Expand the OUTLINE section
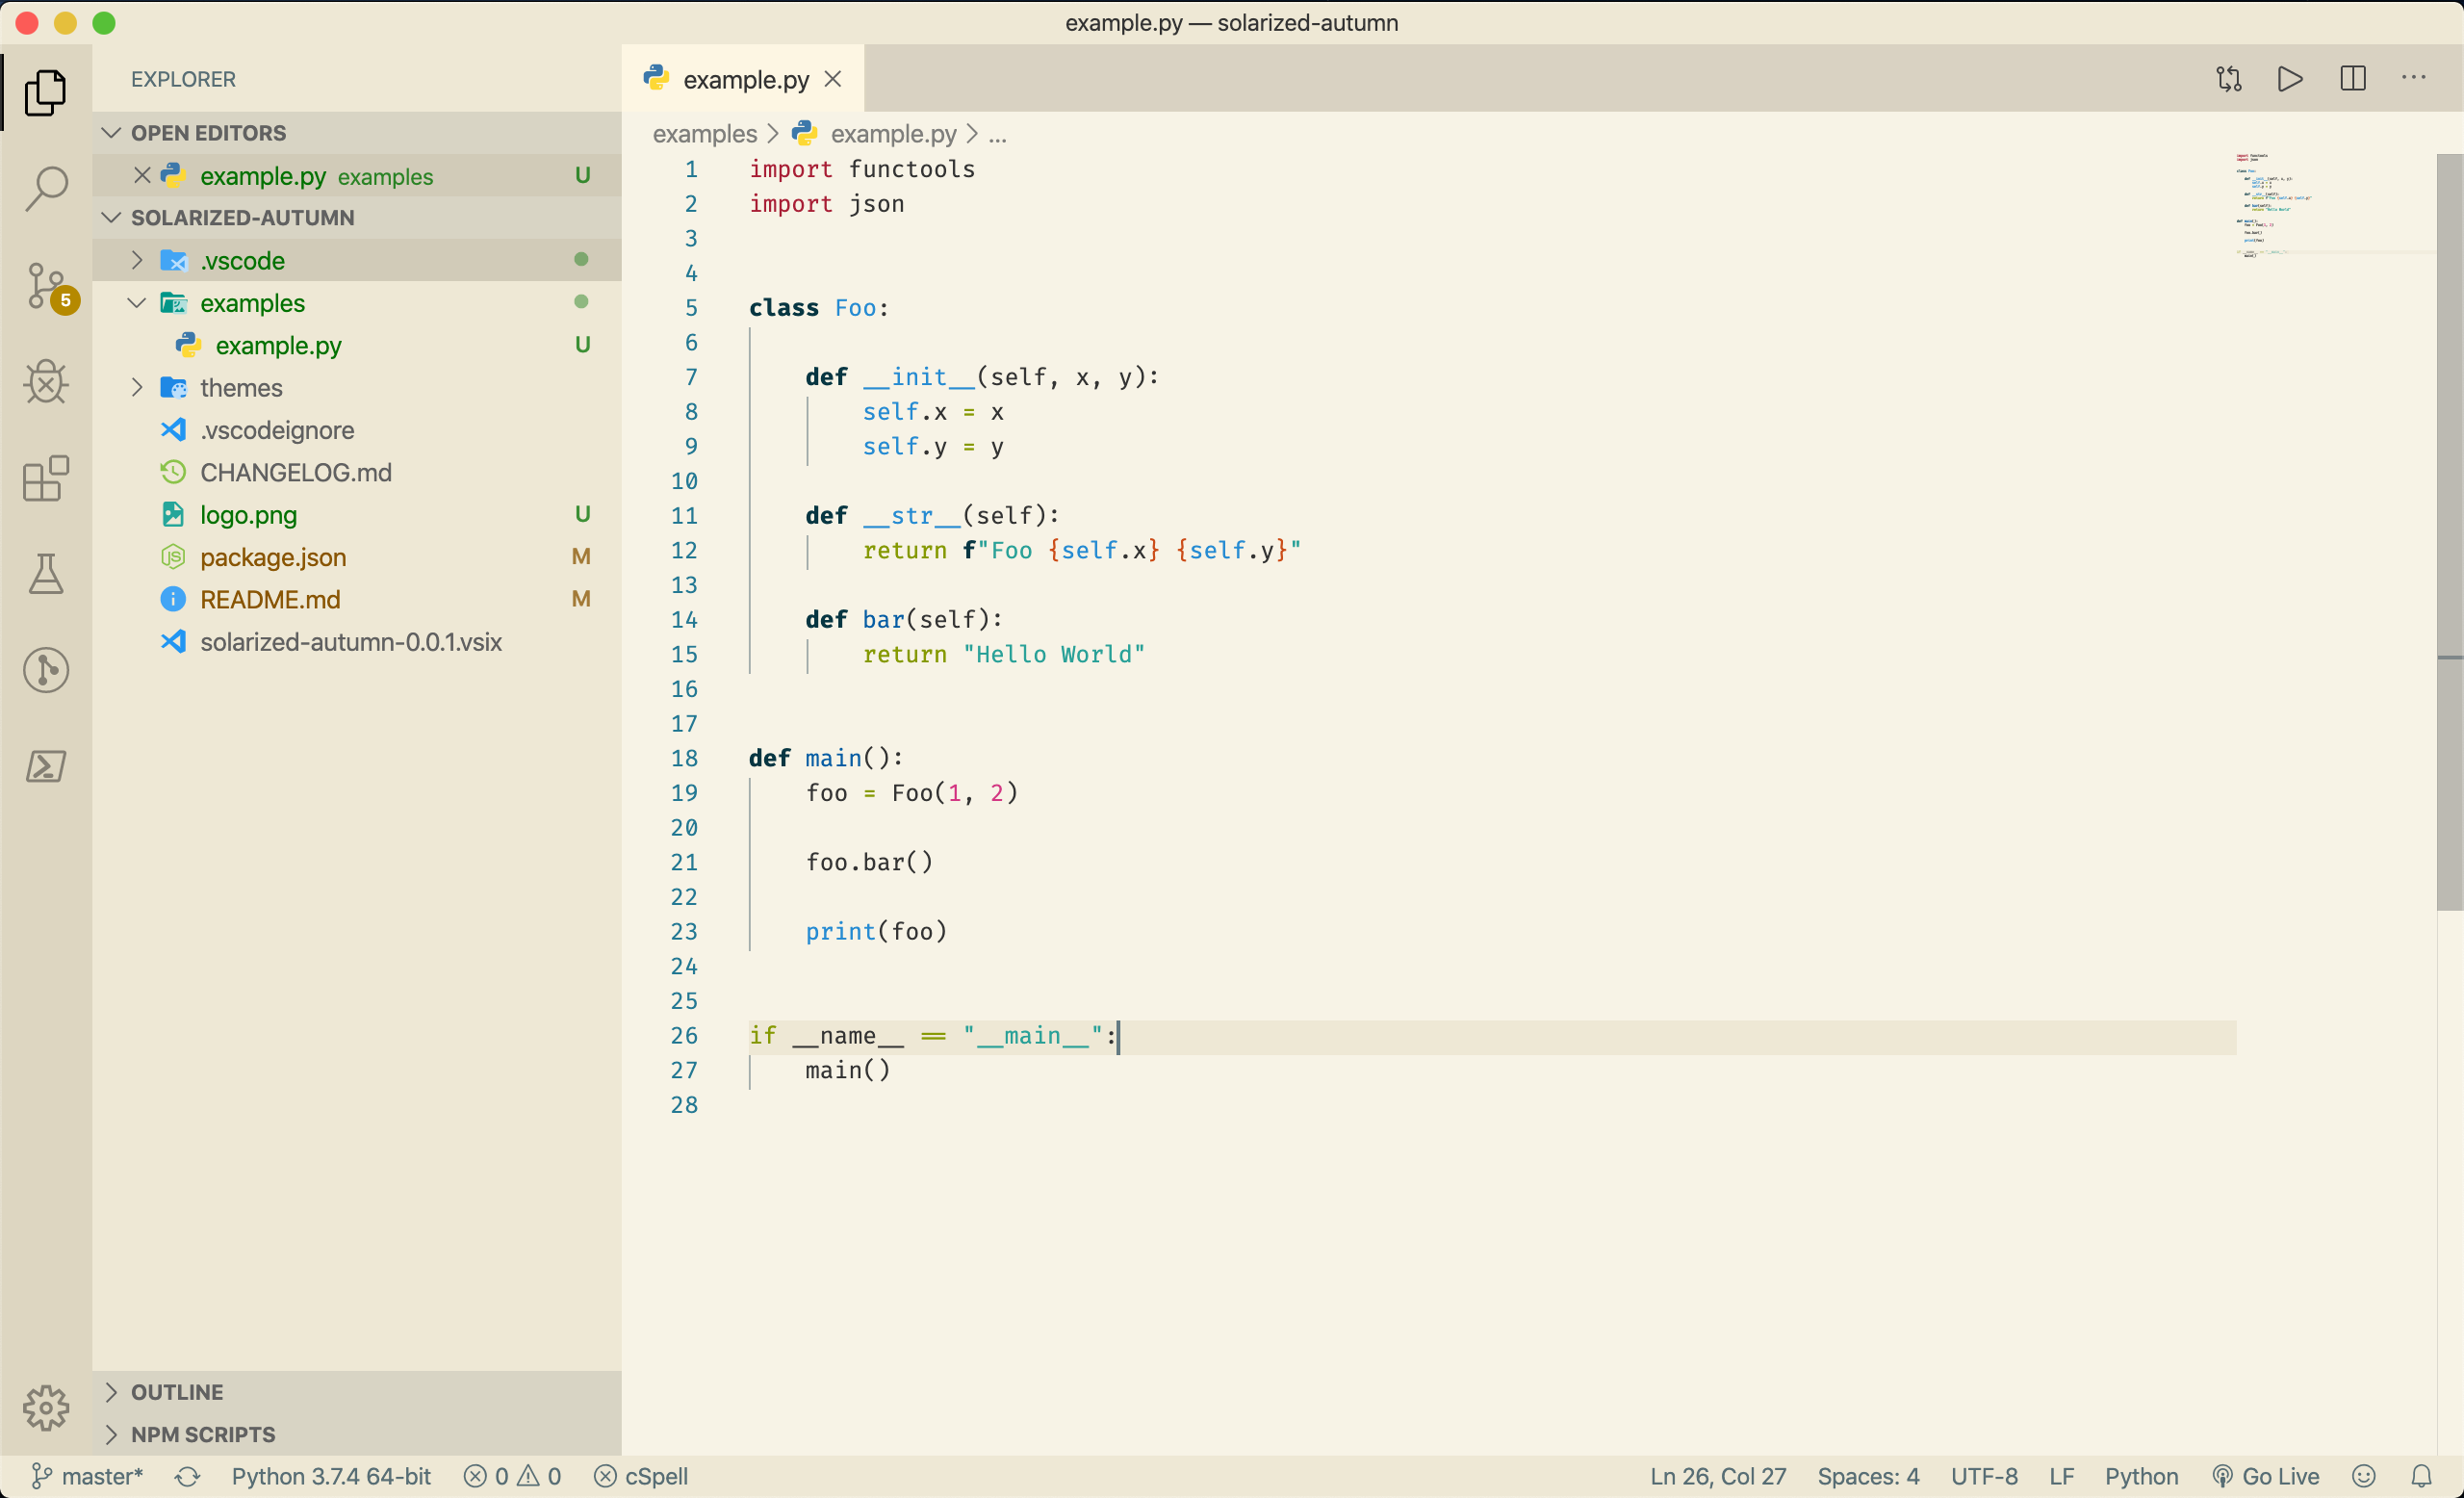This screenshot has width=2464, height=1498. tap(177, 1391)
